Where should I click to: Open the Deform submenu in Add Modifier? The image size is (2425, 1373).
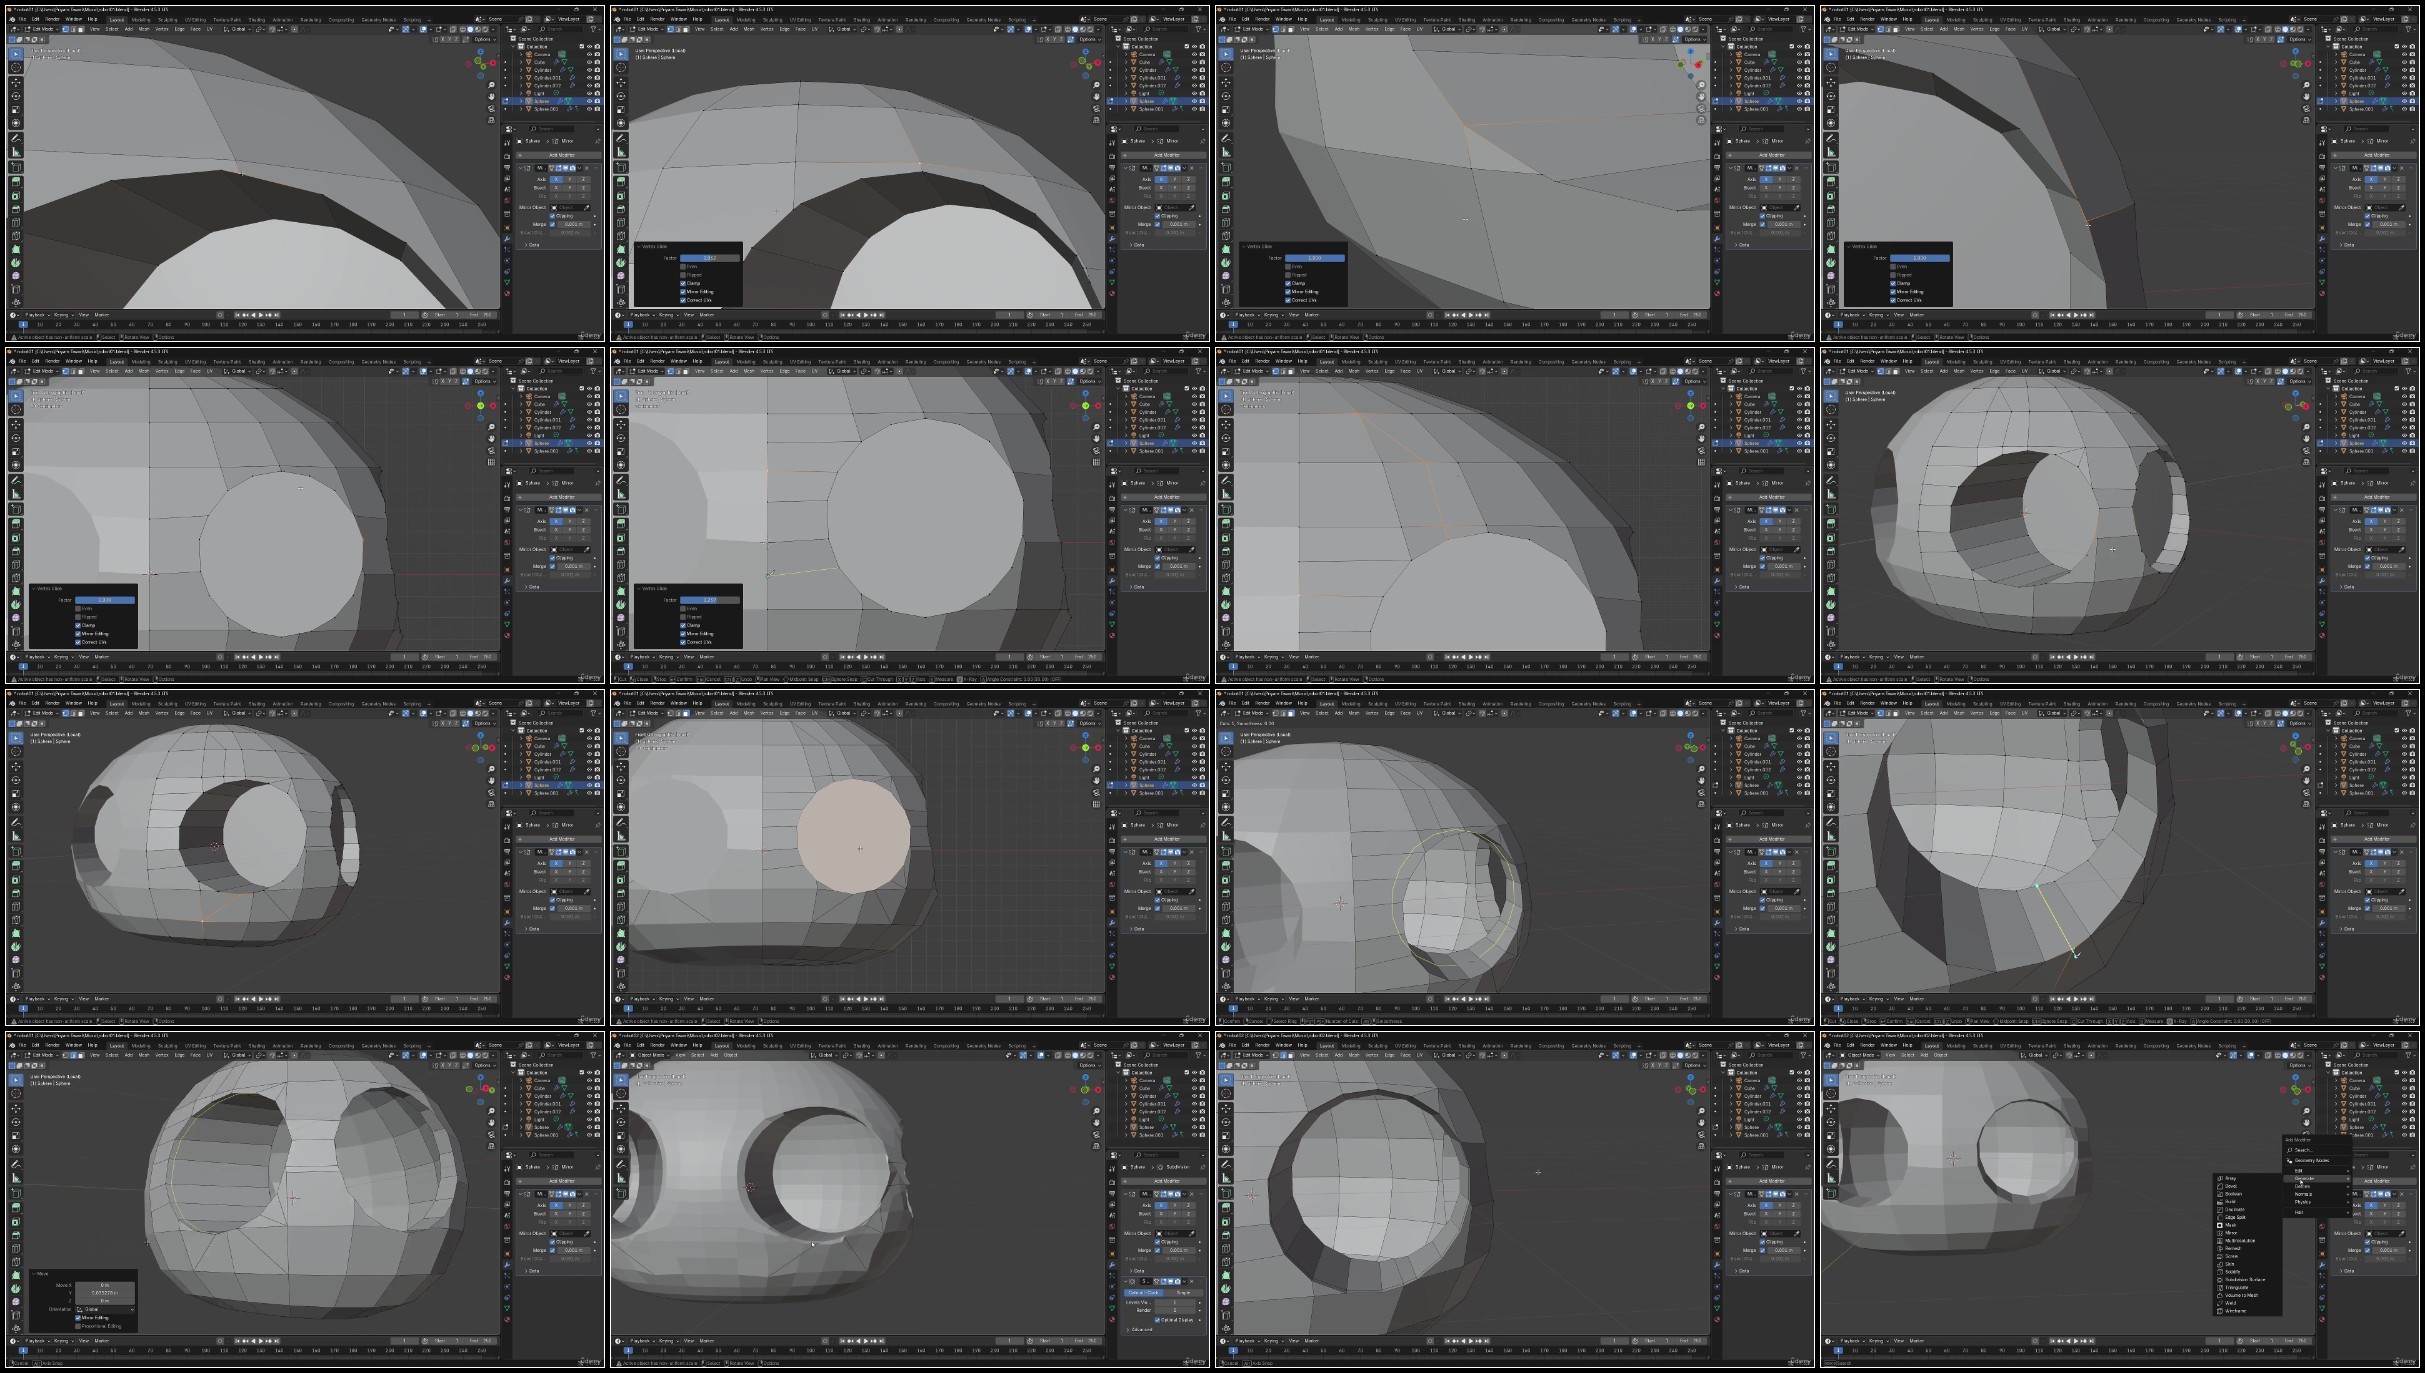pyautogui.click(x=2303, y=1186)
